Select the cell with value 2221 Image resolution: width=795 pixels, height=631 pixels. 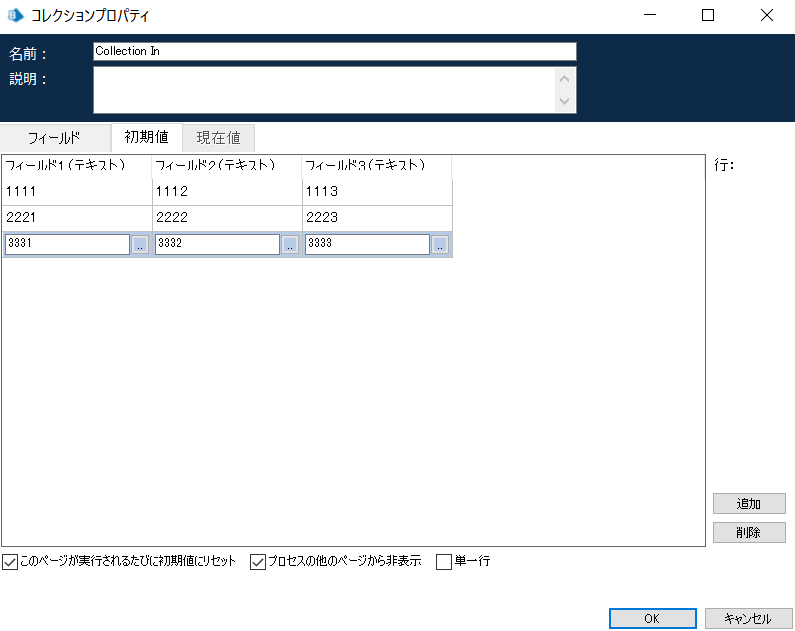pyautogui.click(x=77, y=218)
